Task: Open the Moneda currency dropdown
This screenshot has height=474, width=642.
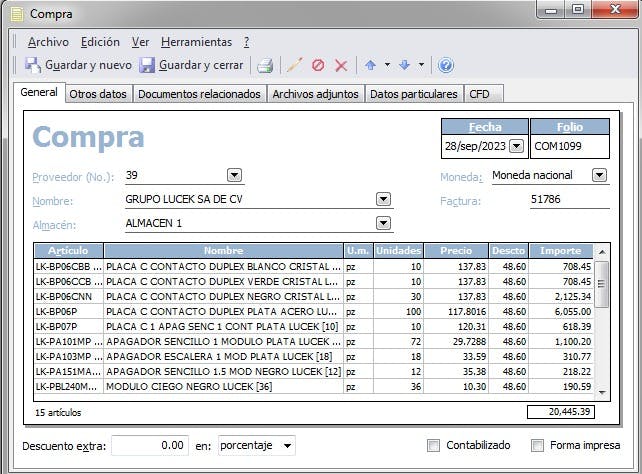Action: click(x=599, y=175)
